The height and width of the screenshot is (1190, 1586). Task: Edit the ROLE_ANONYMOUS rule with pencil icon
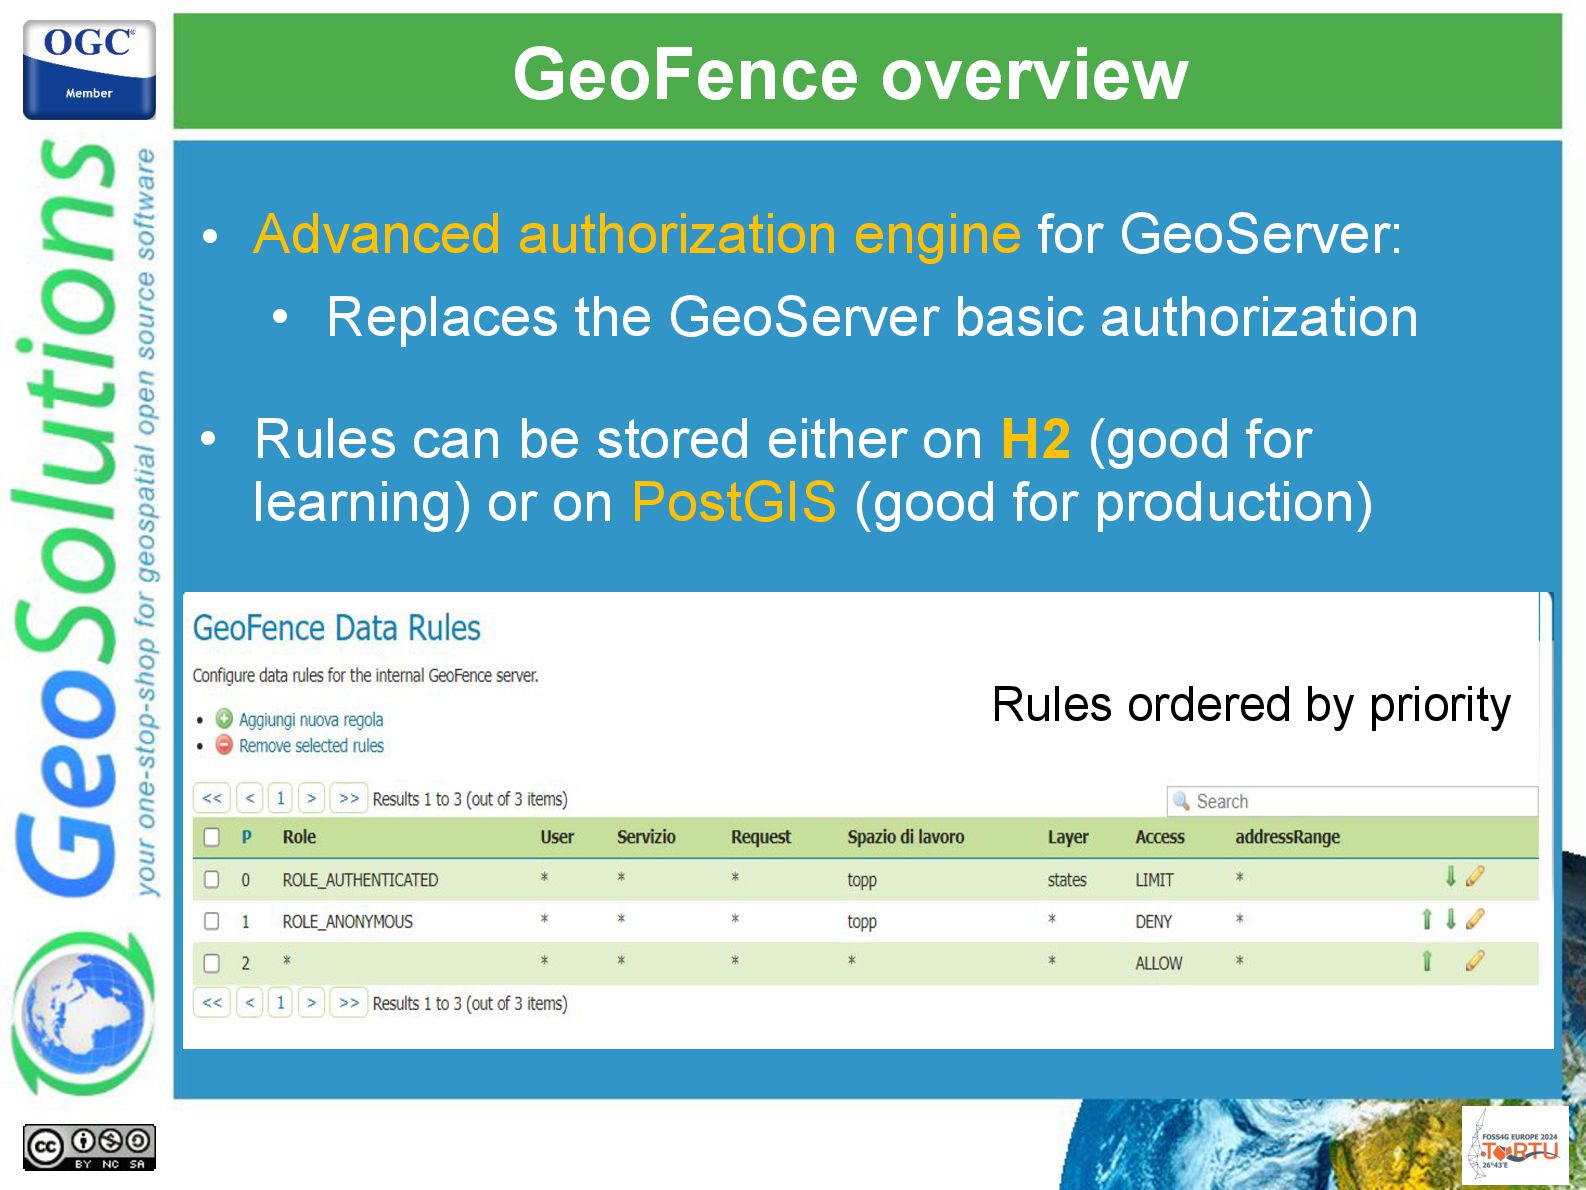[1475, 919]
